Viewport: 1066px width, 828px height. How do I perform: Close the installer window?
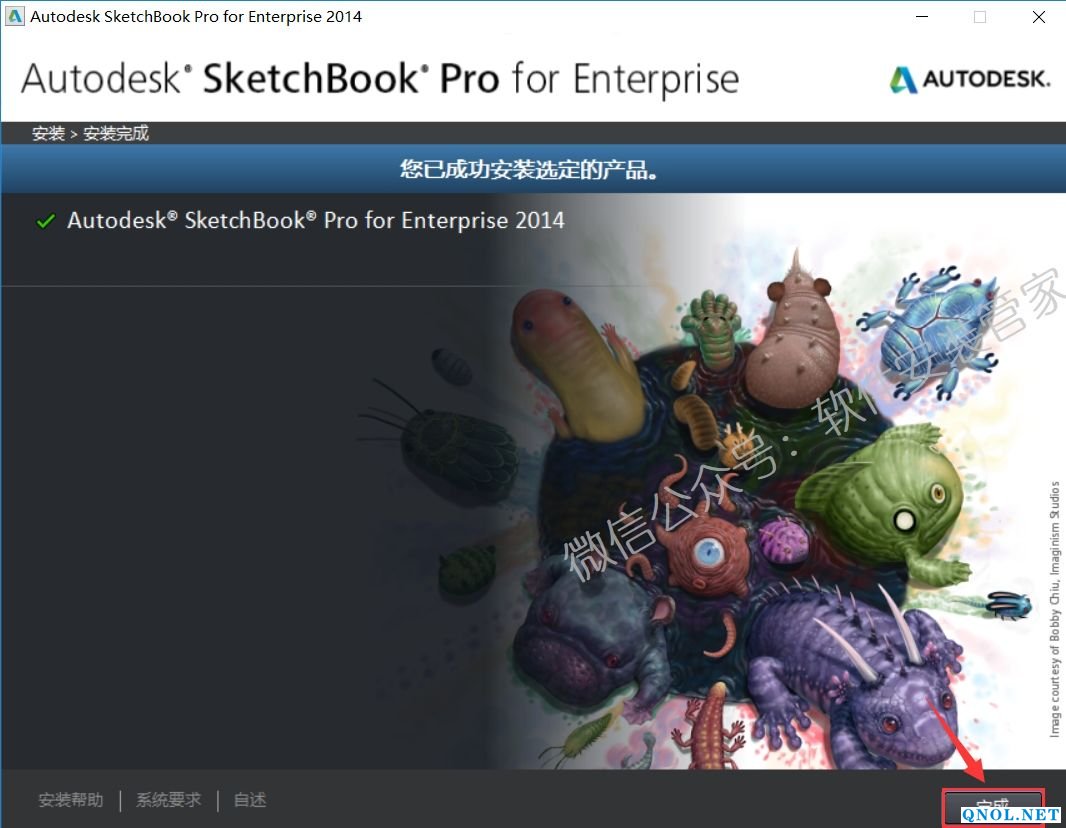pyautogui.click(x=1038, y=17)
